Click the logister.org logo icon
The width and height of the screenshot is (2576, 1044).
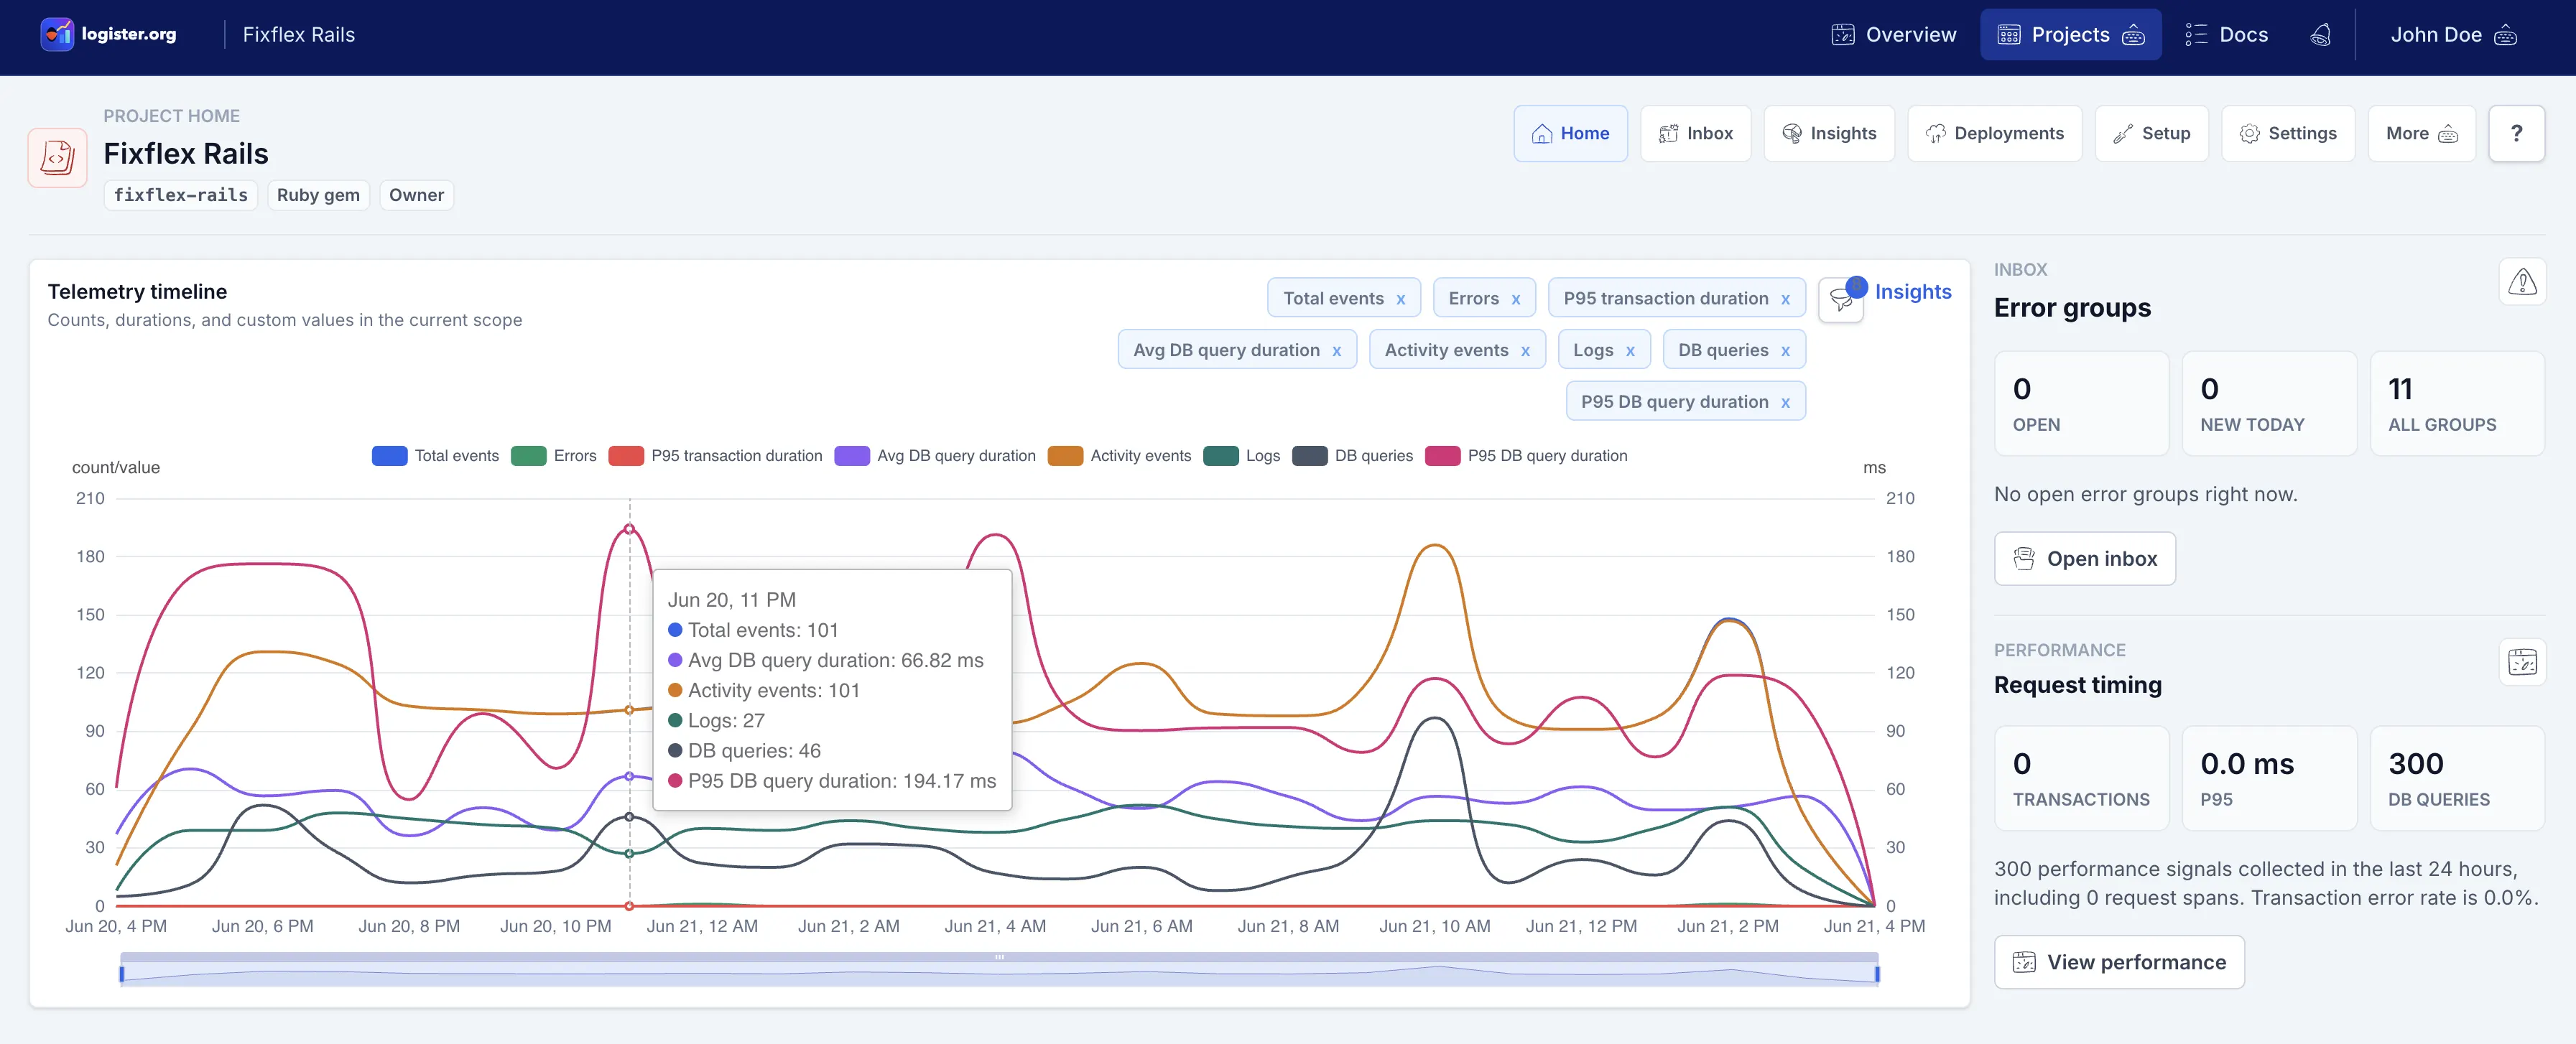57,34
